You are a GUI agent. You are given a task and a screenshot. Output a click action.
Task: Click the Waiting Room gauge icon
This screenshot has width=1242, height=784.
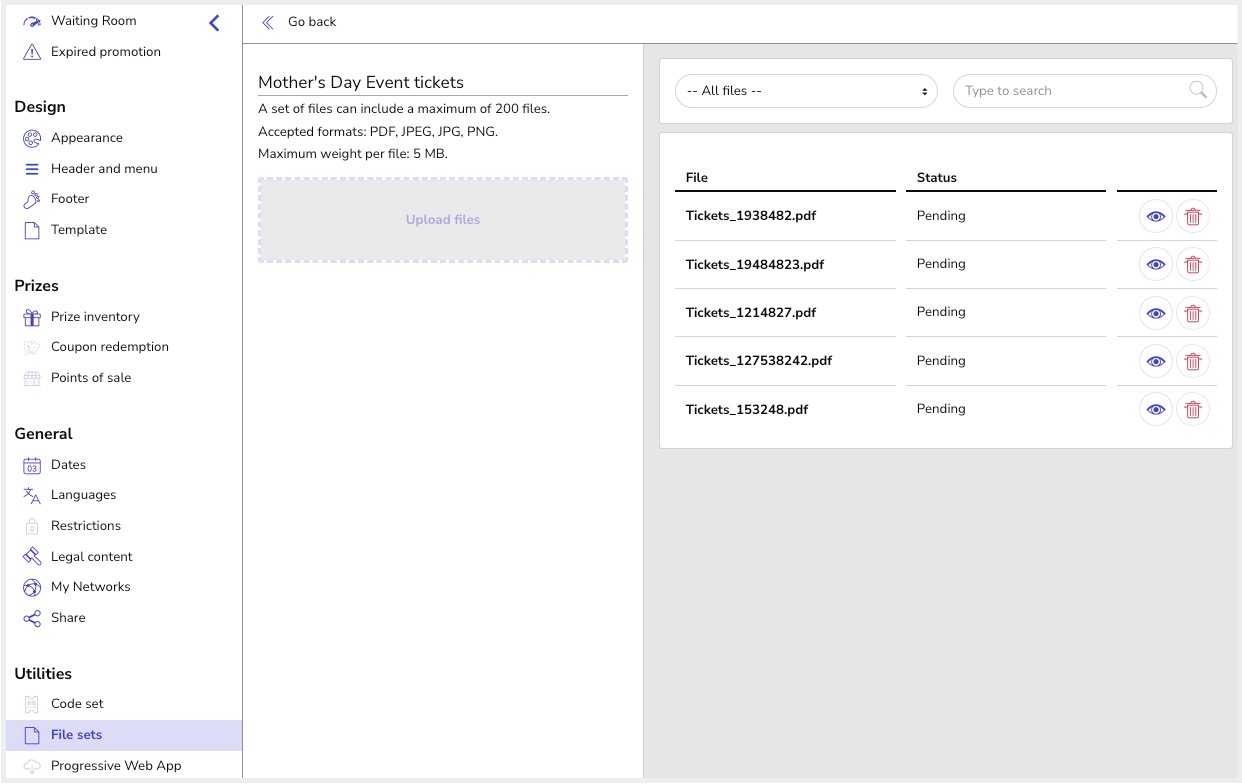click(32, 21)
